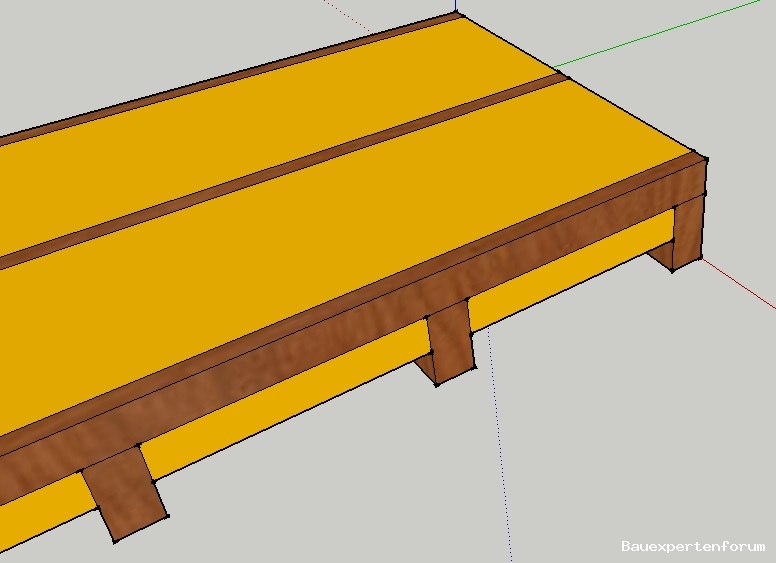The image size is (776, 563).
Task: Select the wooden strip along the far edge
Action: click(x=230, y=78)
